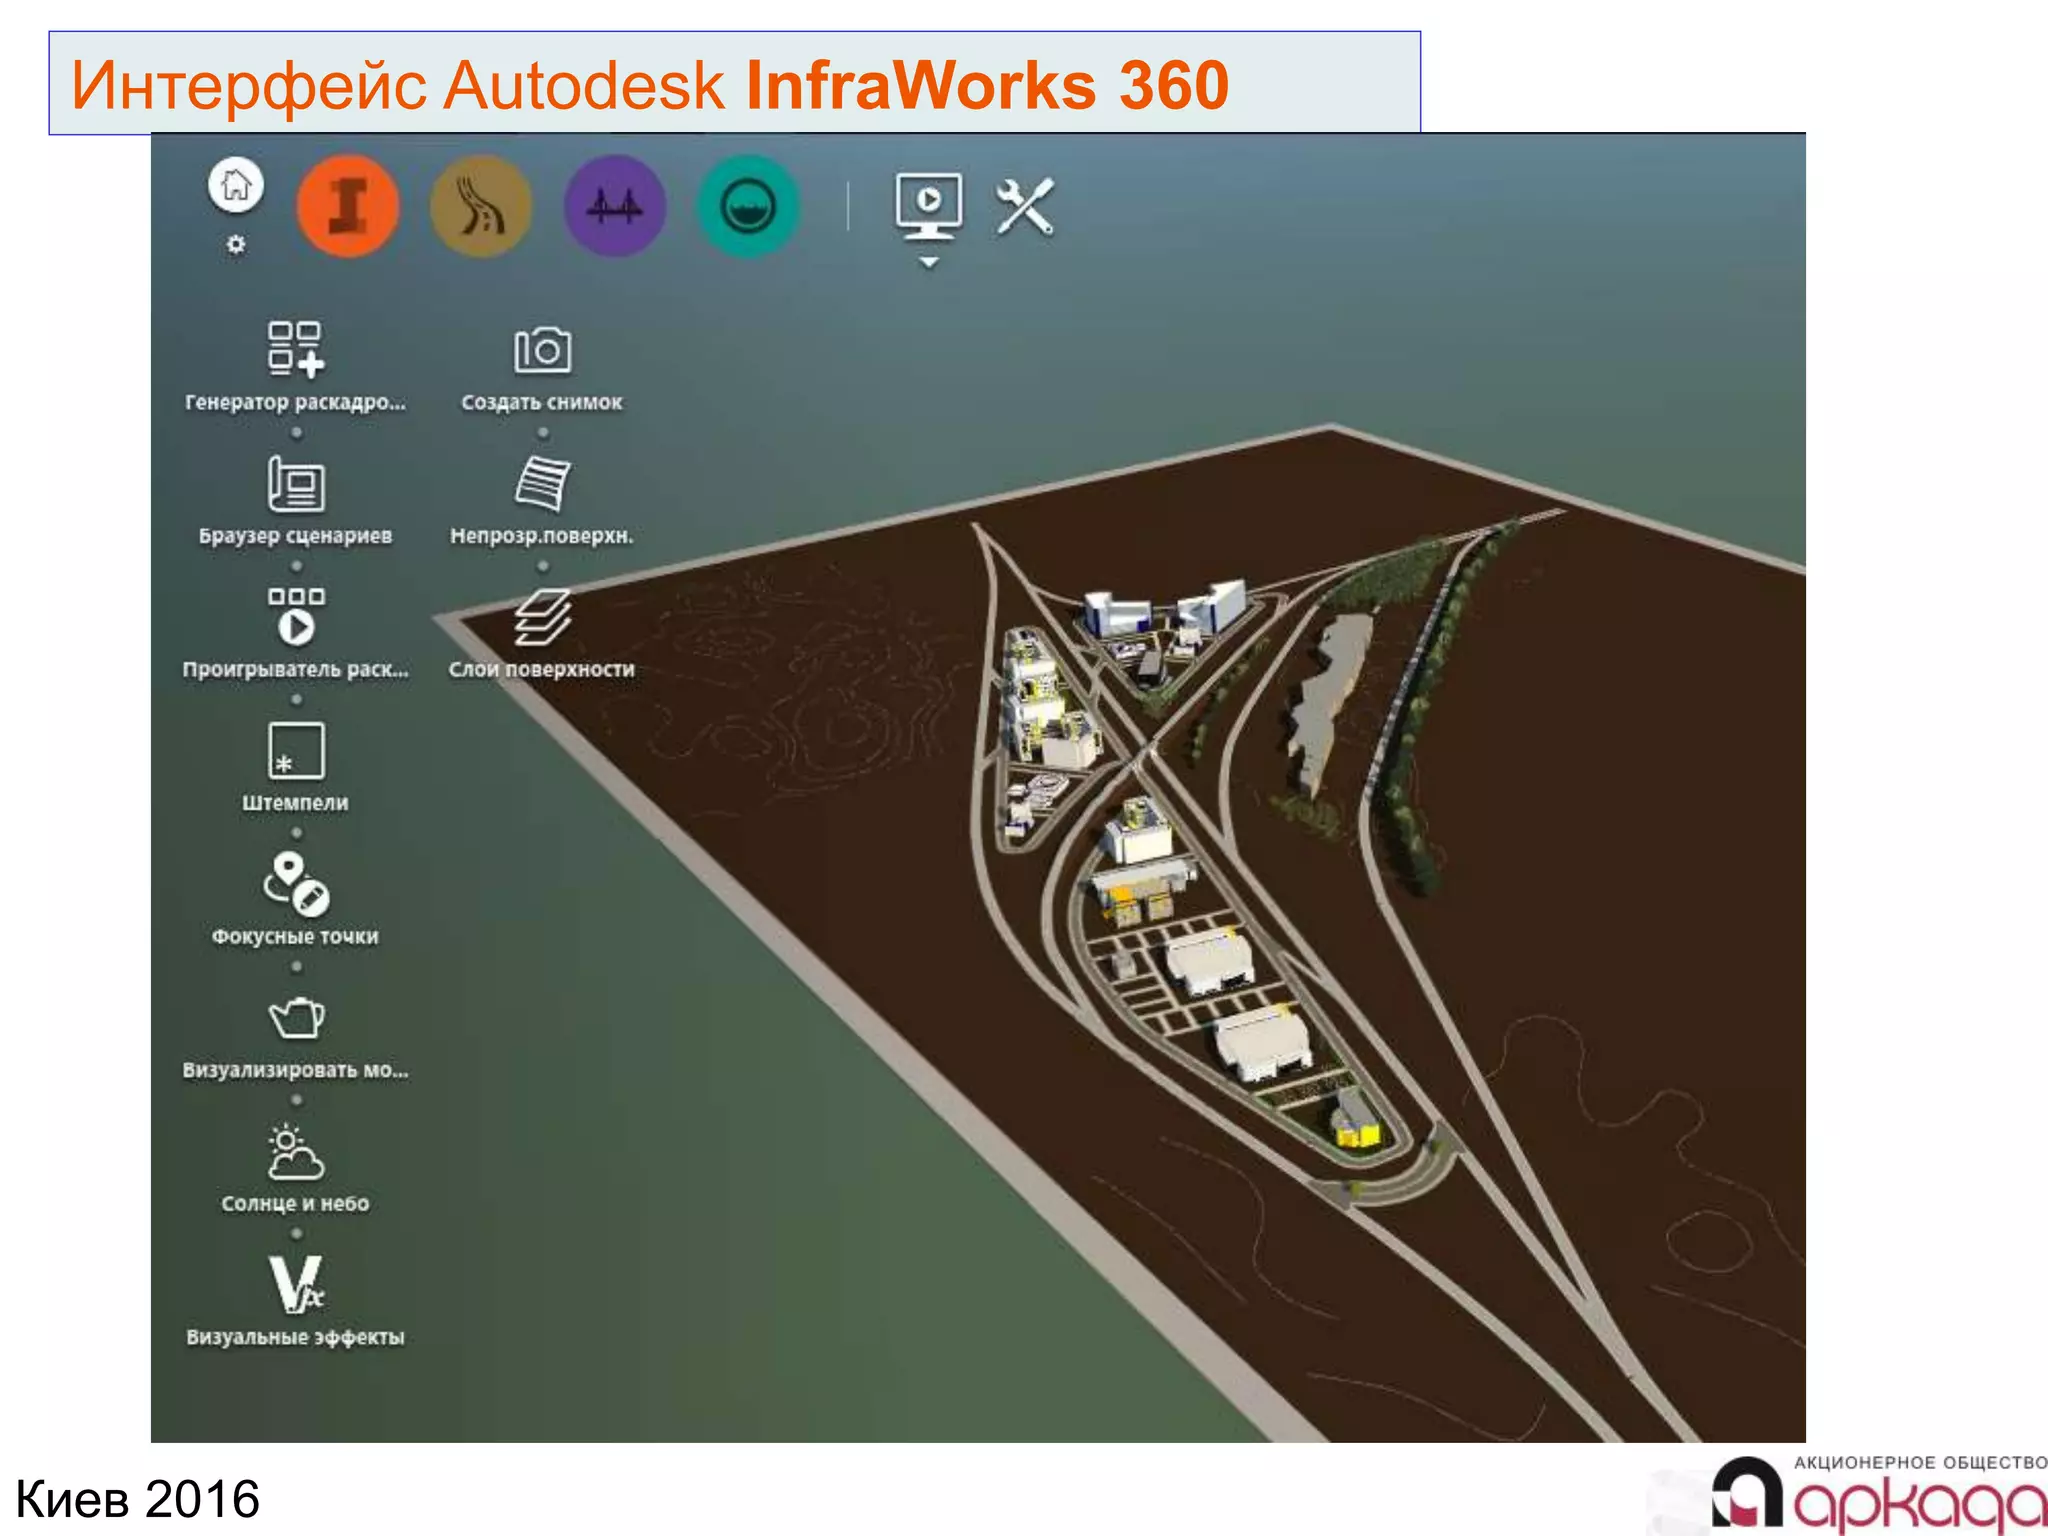The width and height of the screenshot is (2048, 1536).
Task: Click the Создать снимок label
Action: tap(542, 402)
